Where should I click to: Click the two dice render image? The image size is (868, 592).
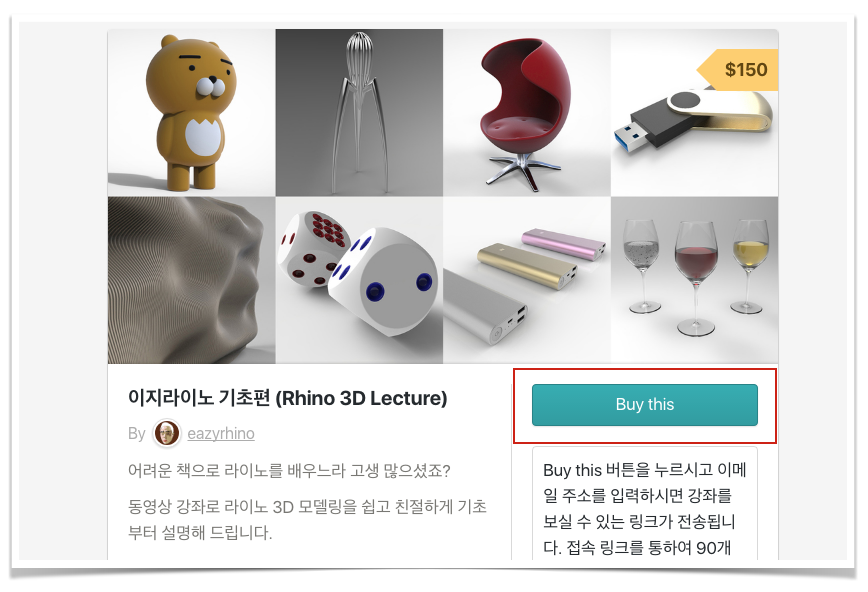359,280
